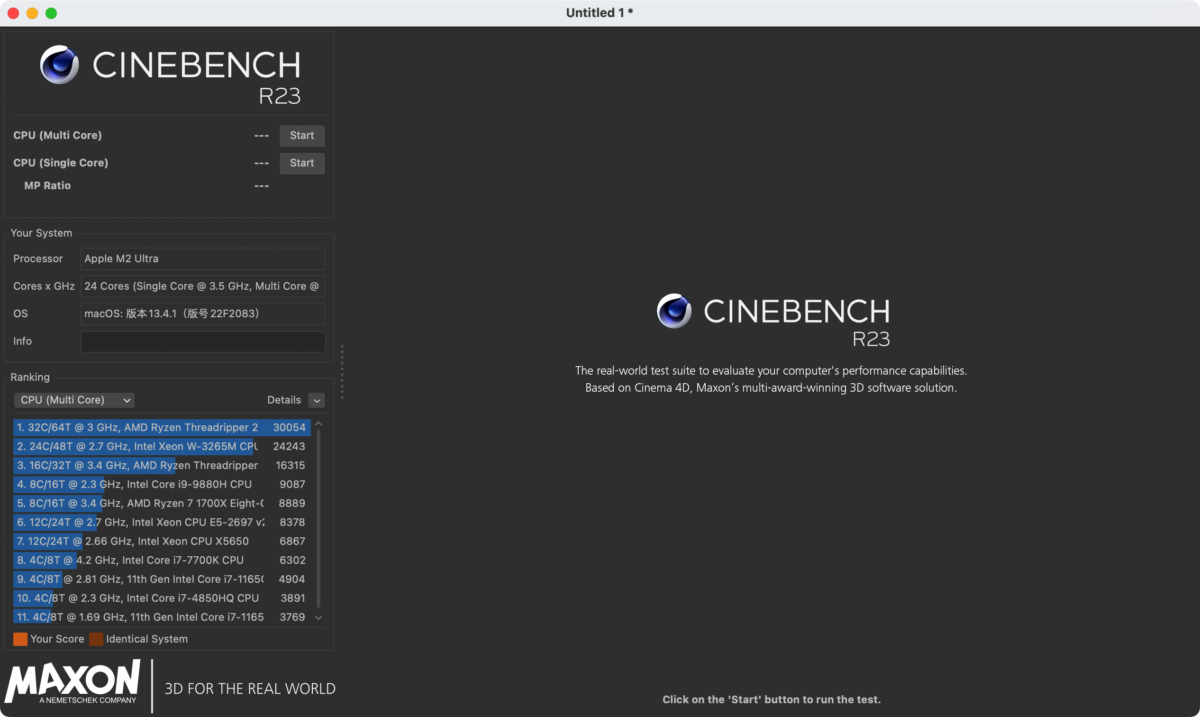Click the orange Your Score color swatch
The image size is (1200, 717).
(20, 639)
